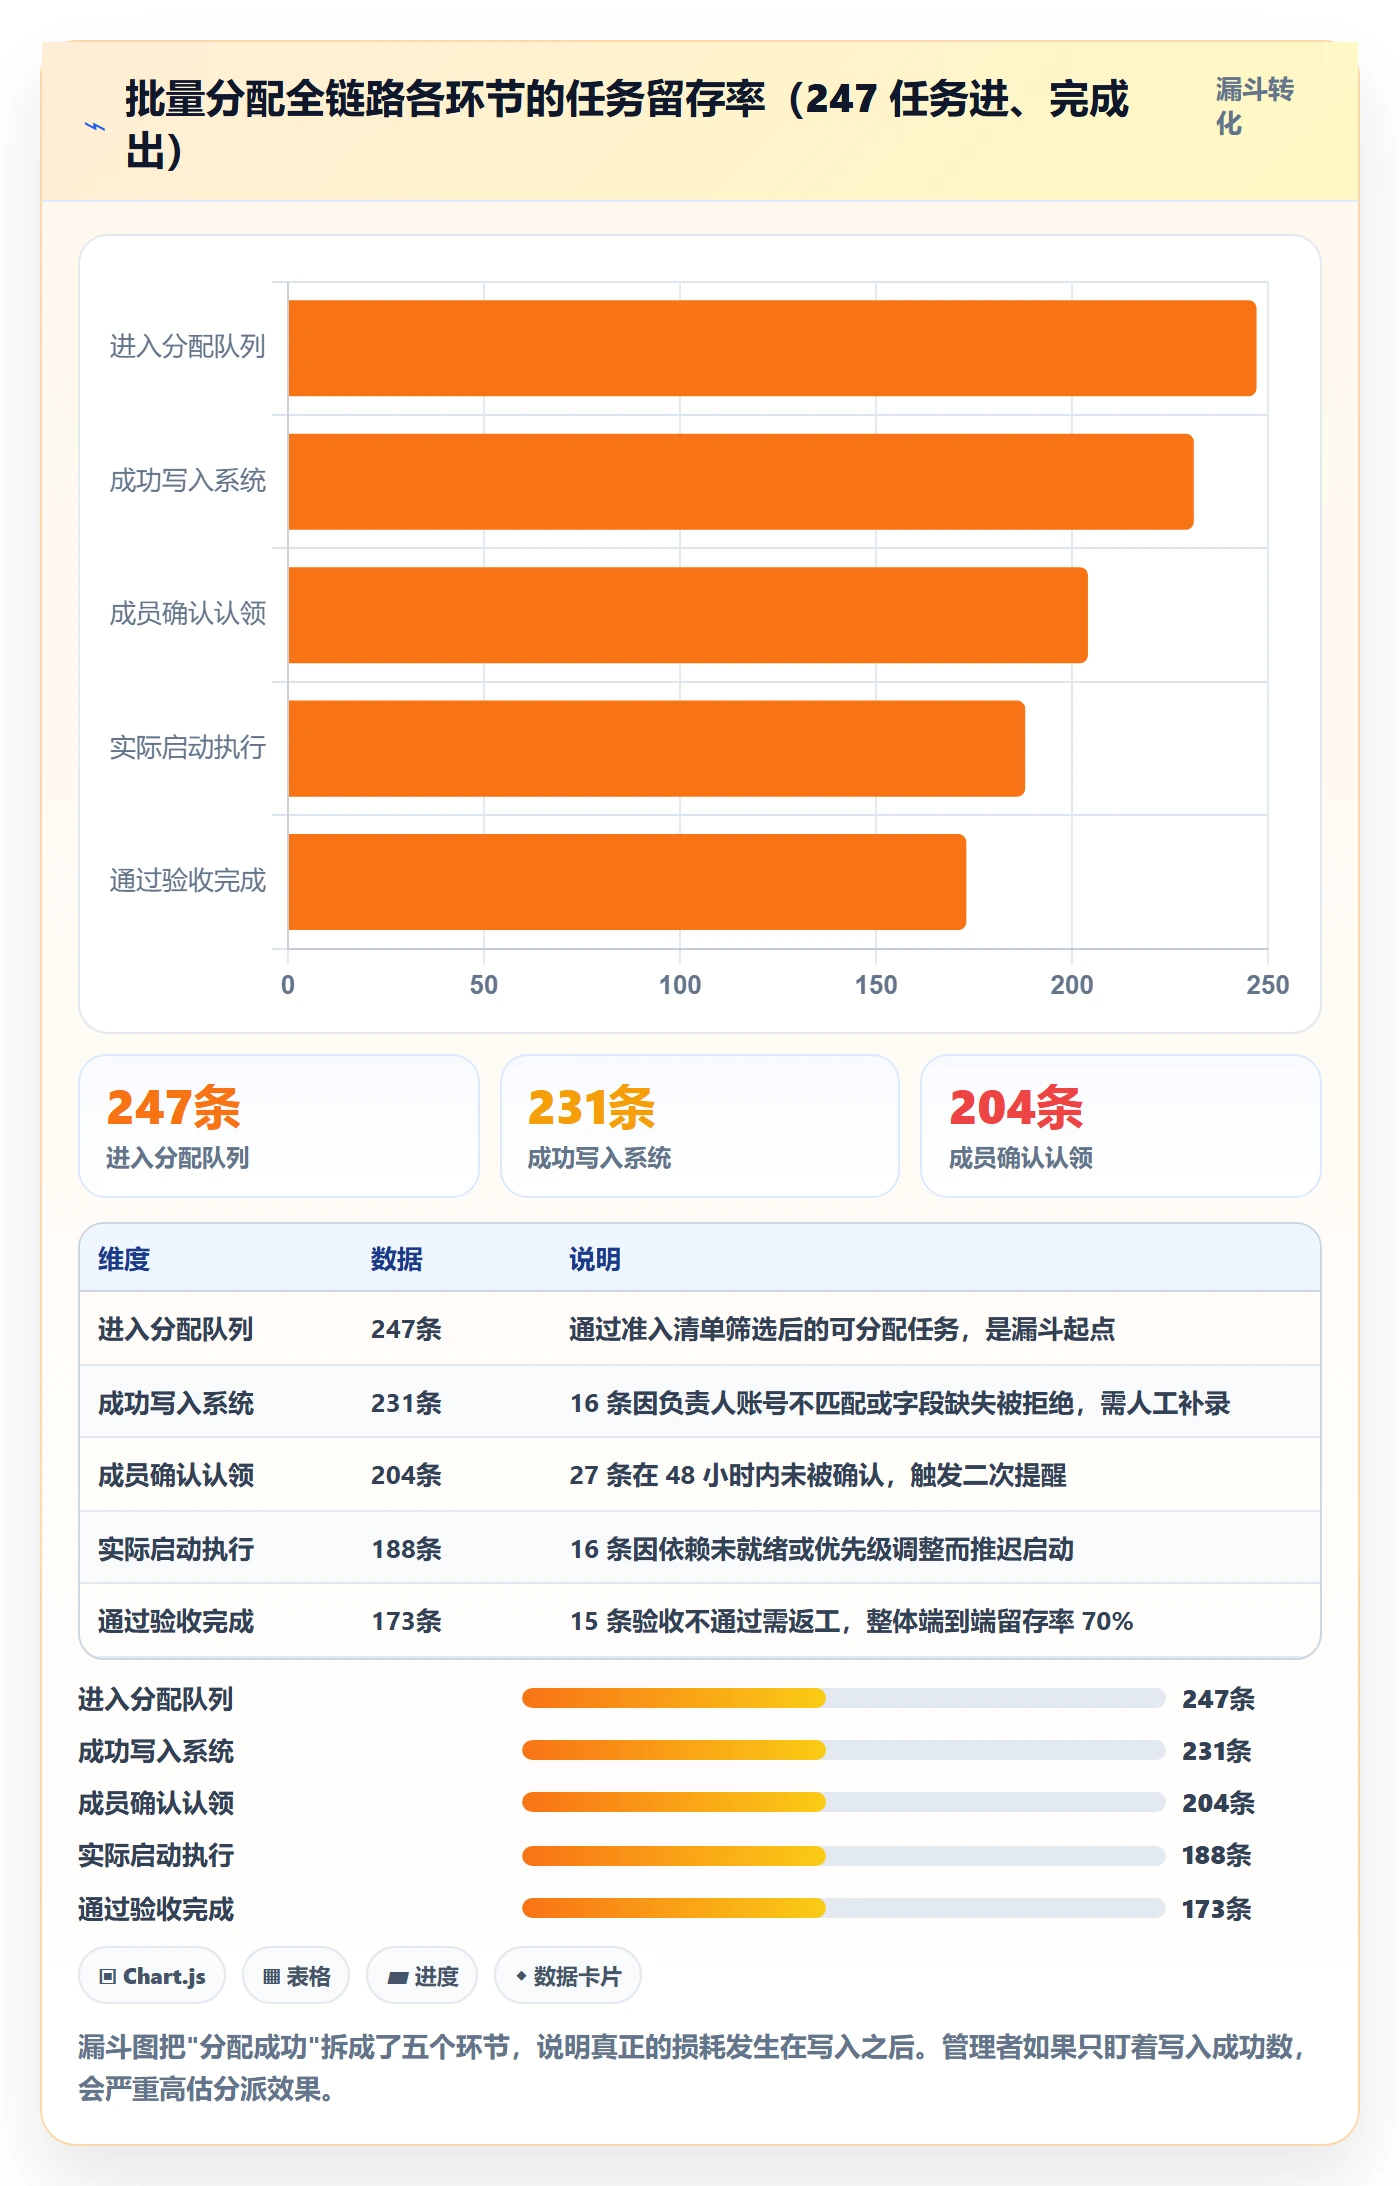Click the 通过验收完成 progress bar
Viewport: 1400px width, 2186px height.
(x=843, y=1908)
